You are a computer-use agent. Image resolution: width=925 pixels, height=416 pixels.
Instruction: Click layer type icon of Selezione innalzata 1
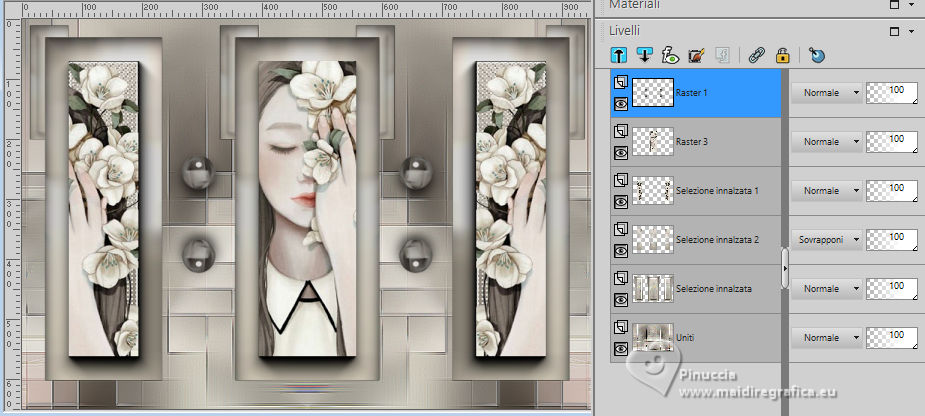click(x=621, y=181)
